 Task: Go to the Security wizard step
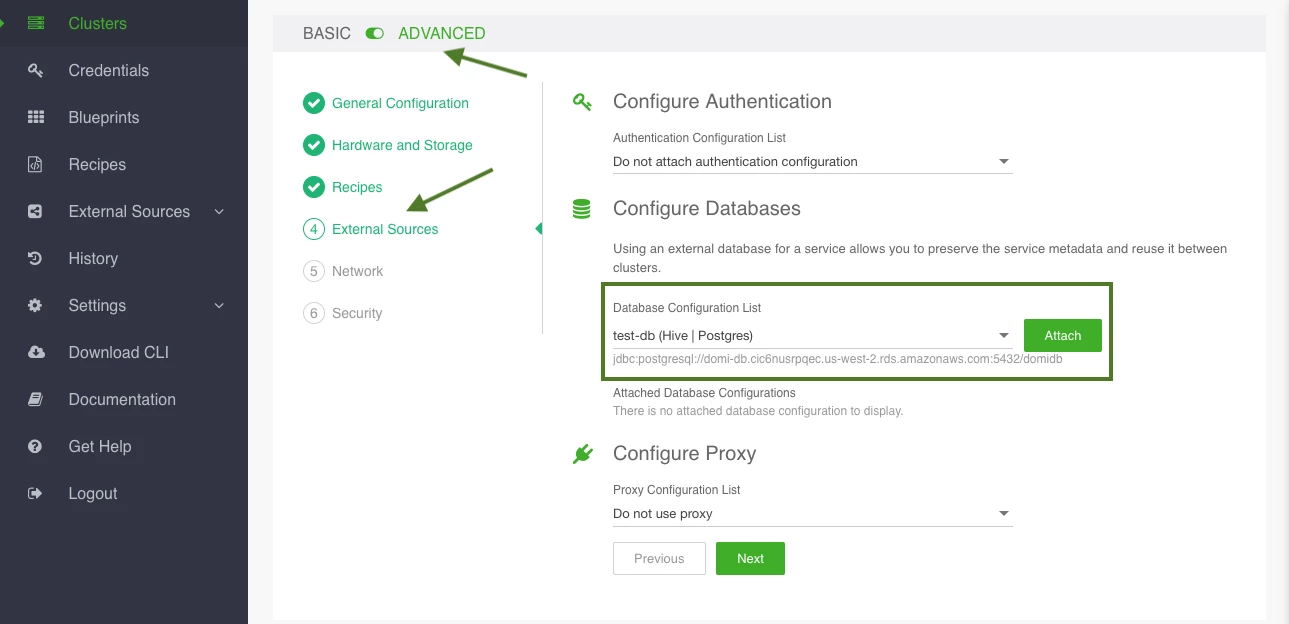(x=357, y=313)
